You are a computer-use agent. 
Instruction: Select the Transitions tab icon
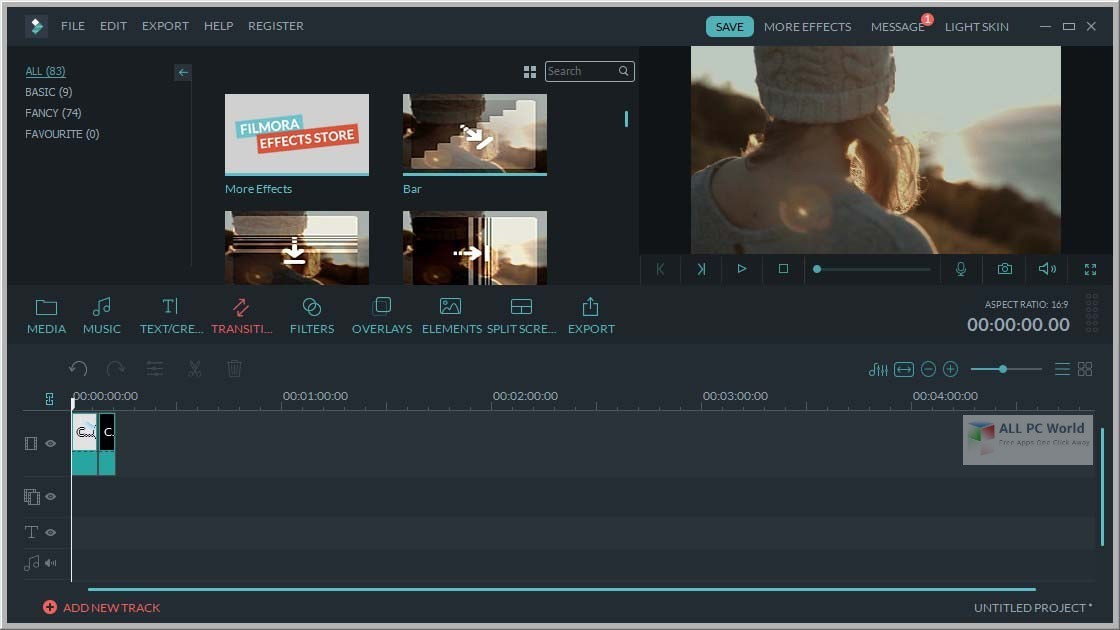point(242,306)
